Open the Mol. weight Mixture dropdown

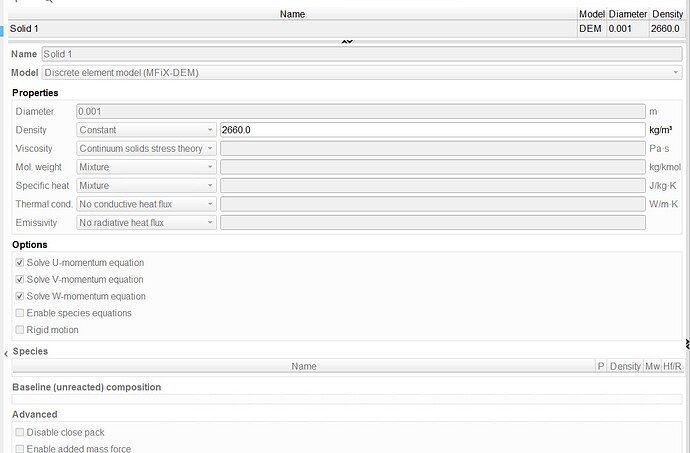pos(146,167)
